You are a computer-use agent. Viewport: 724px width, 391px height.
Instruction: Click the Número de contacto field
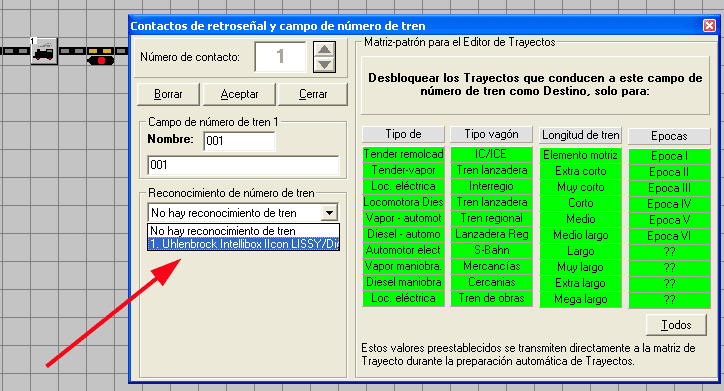pos(280,57)
